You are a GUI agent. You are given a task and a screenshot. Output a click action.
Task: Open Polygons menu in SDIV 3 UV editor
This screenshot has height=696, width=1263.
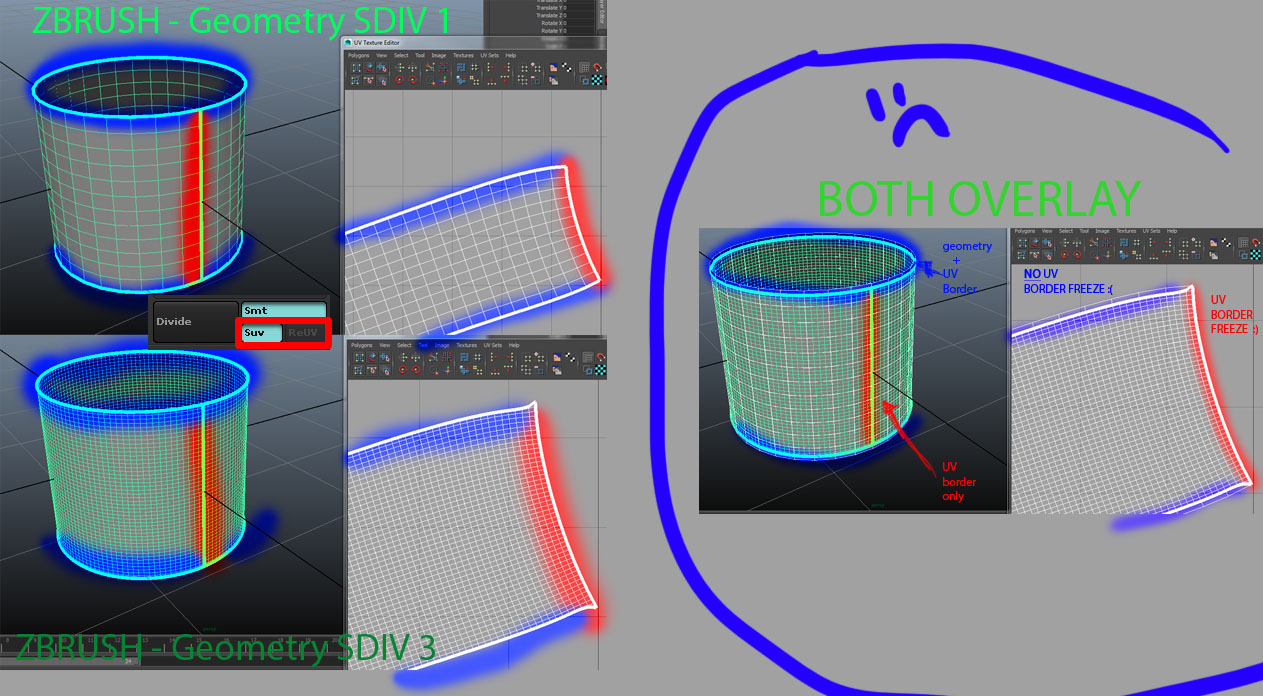click(362, 345)
